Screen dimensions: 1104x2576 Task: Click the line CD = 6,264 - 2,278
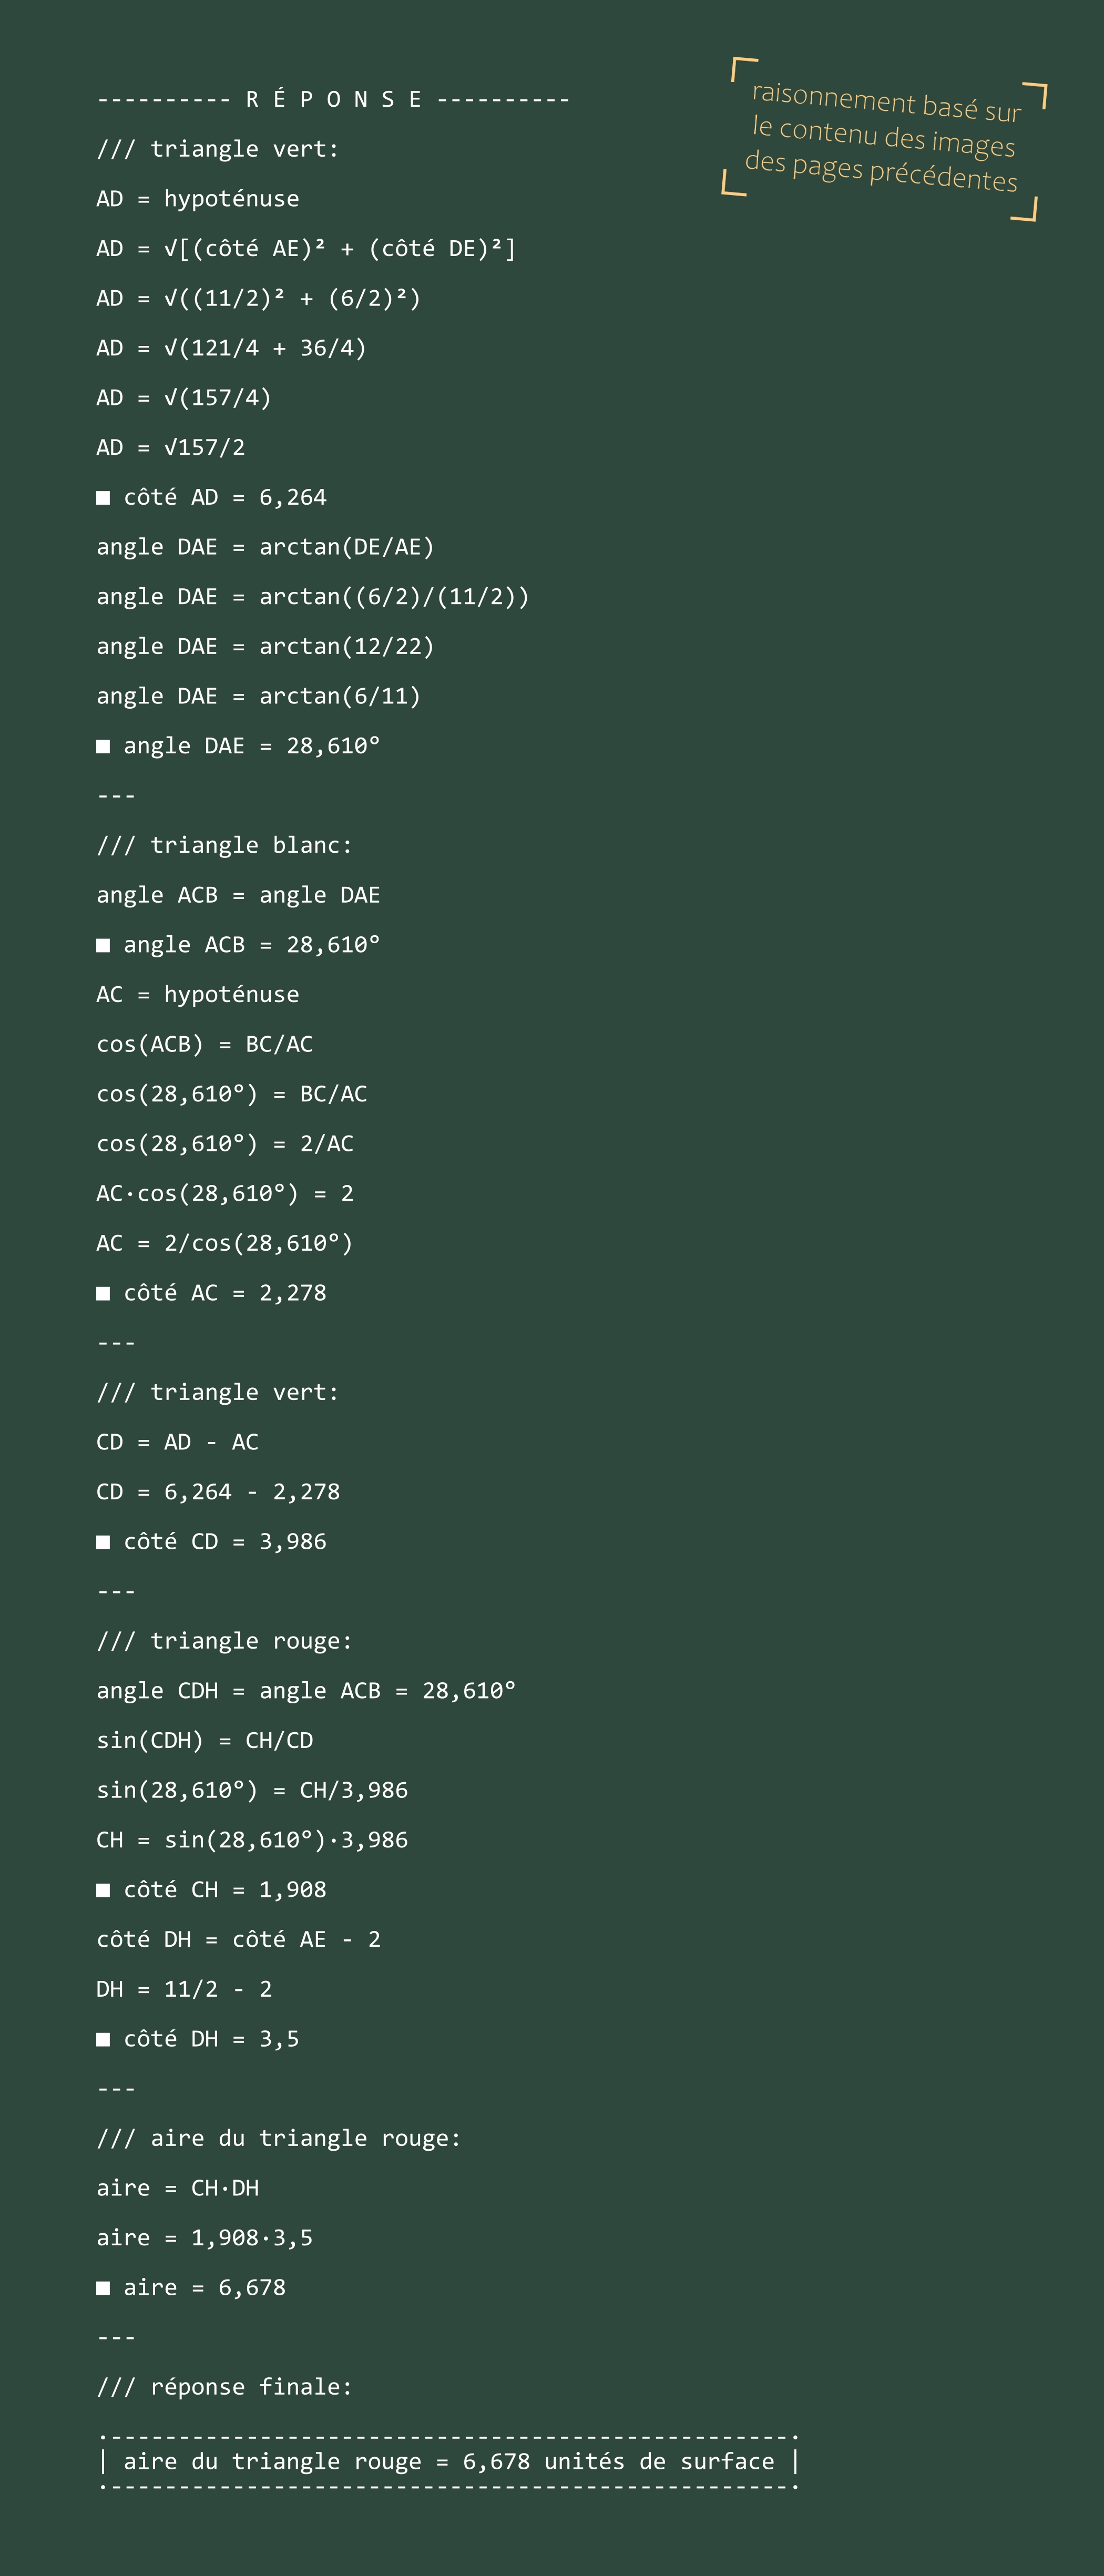pyautogui.click(x=218, y=1492)
